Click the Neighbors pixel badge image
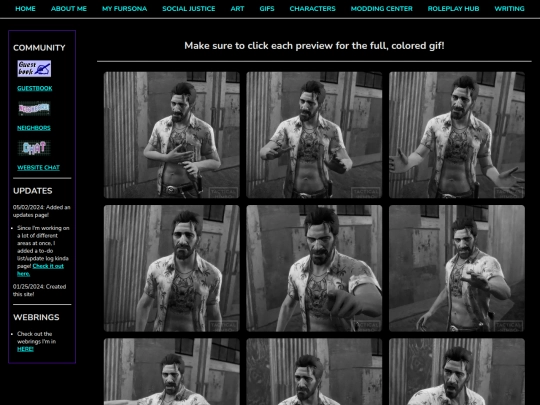540x405 pixels. coord(34,108)
